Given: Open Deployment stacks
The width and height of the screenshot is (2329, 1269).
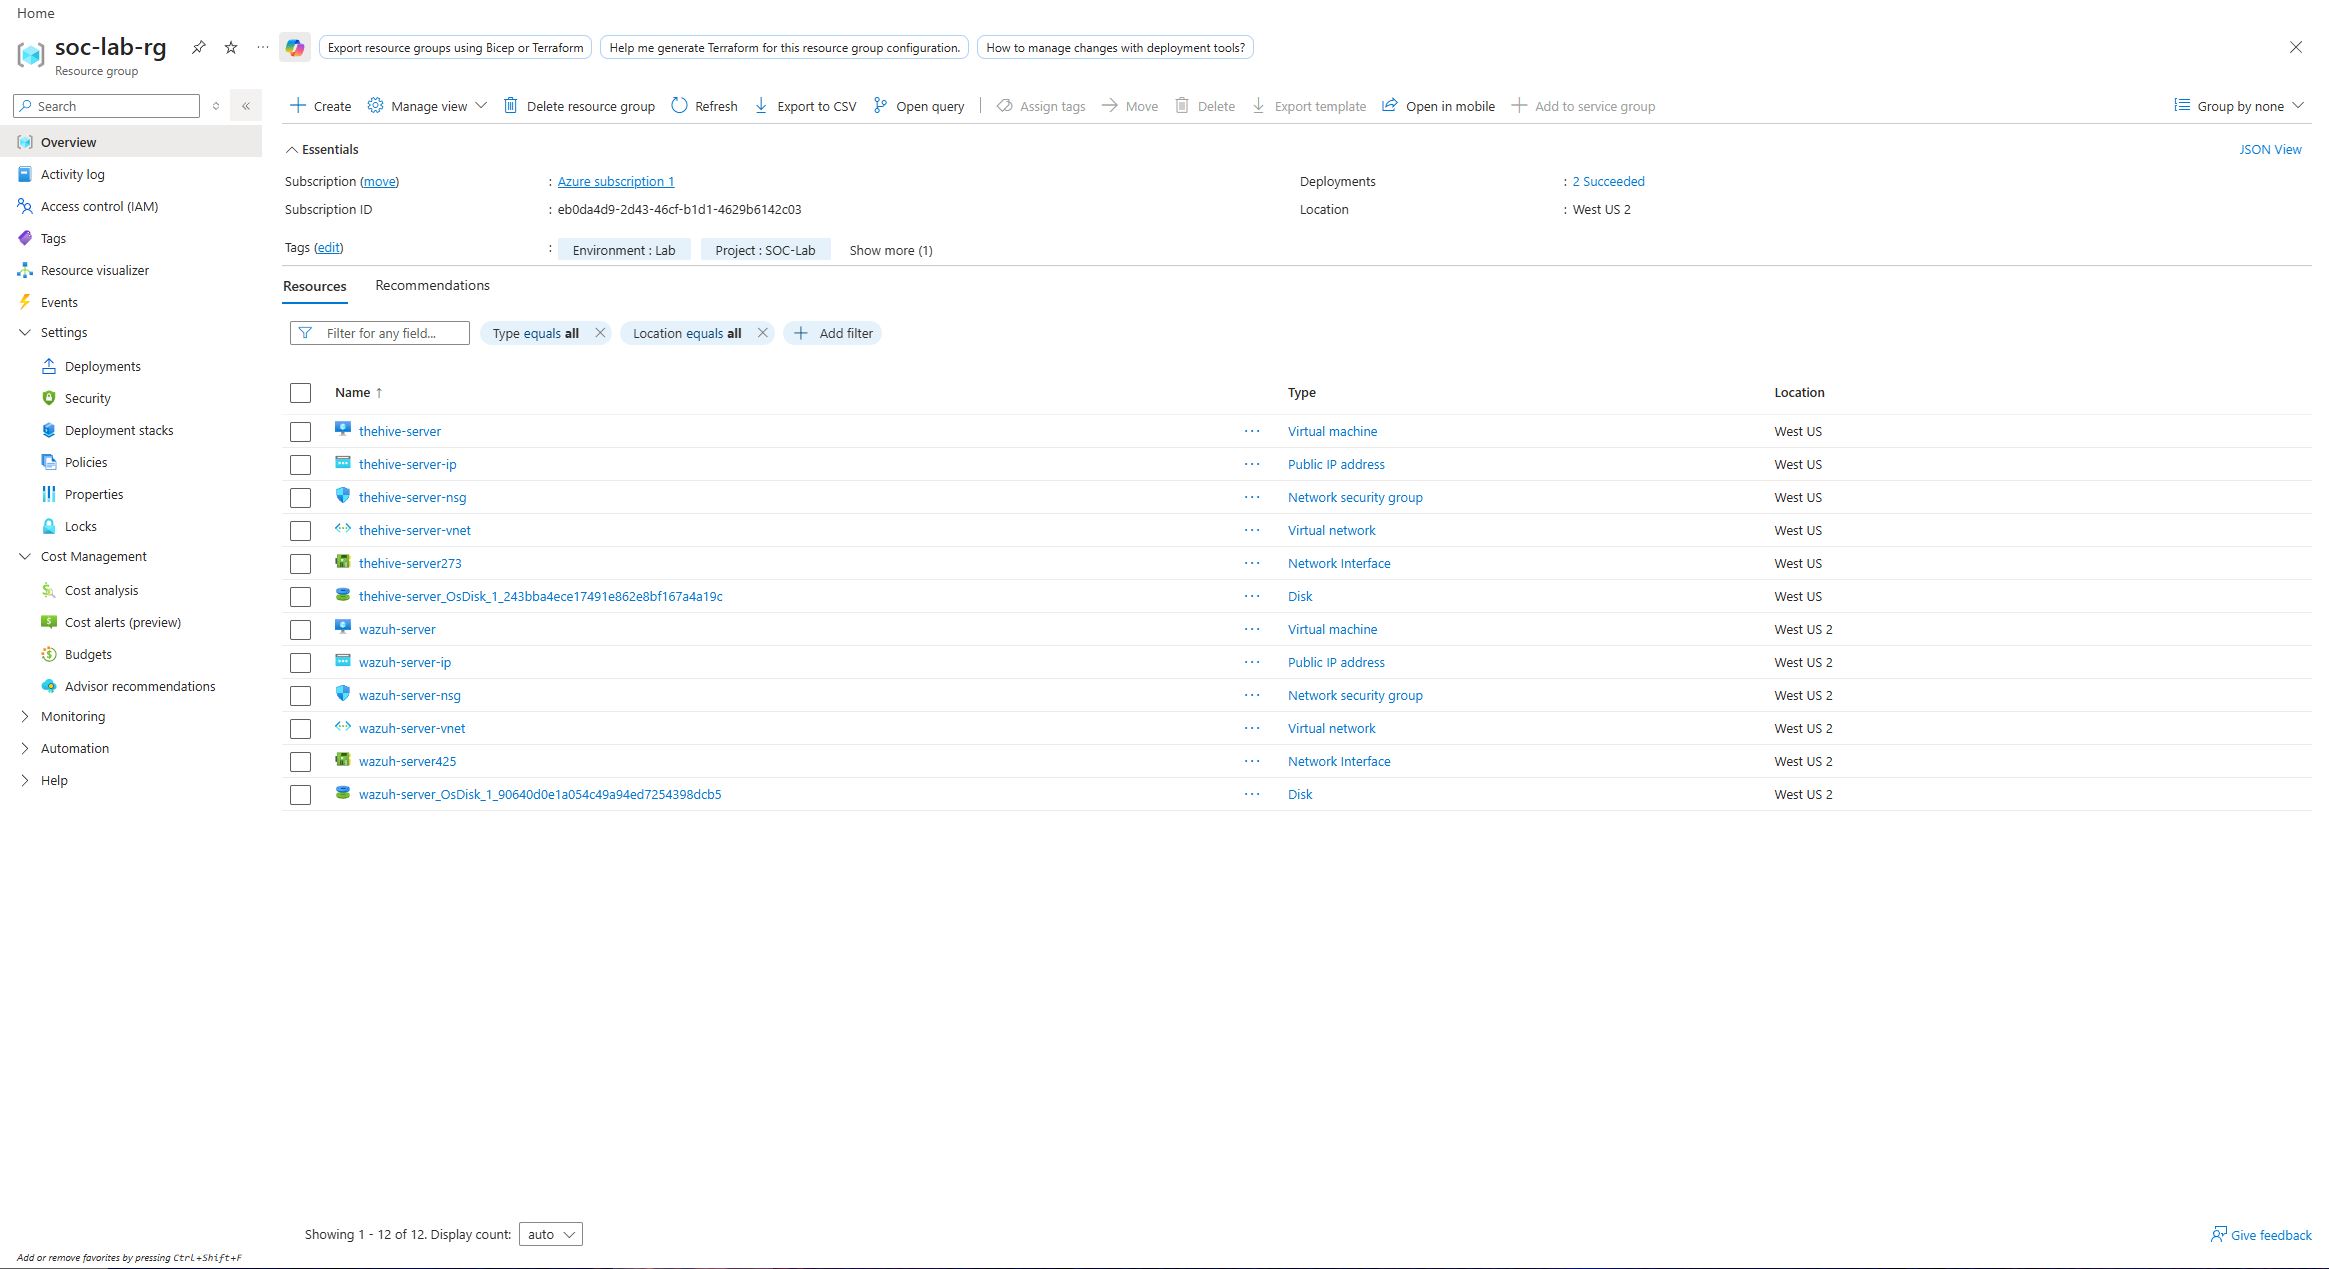Looking at the screenshot, I should [118, 430].
